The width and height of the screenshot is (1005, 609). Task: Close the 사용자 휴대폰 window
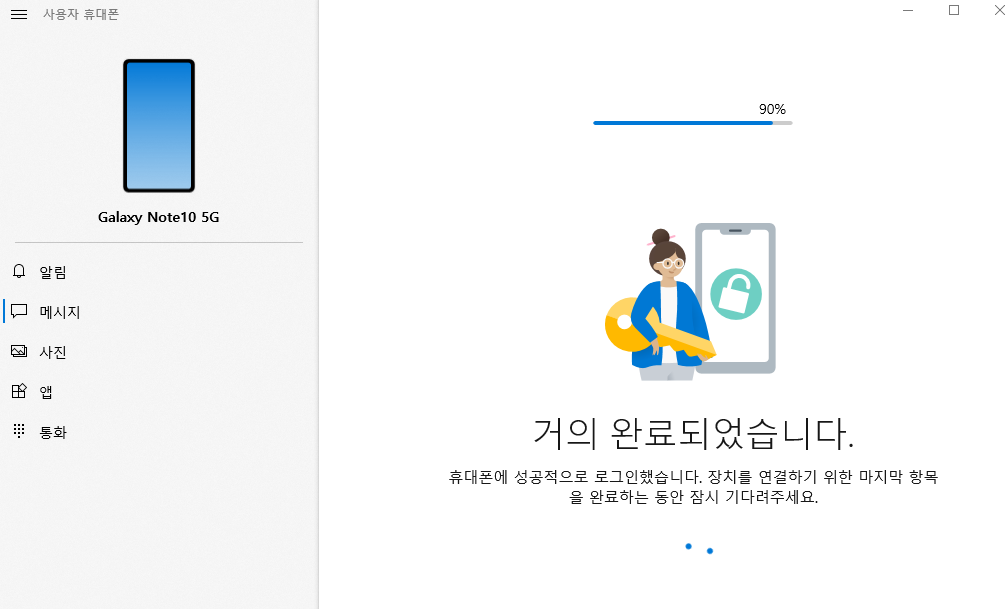[998, 10]
